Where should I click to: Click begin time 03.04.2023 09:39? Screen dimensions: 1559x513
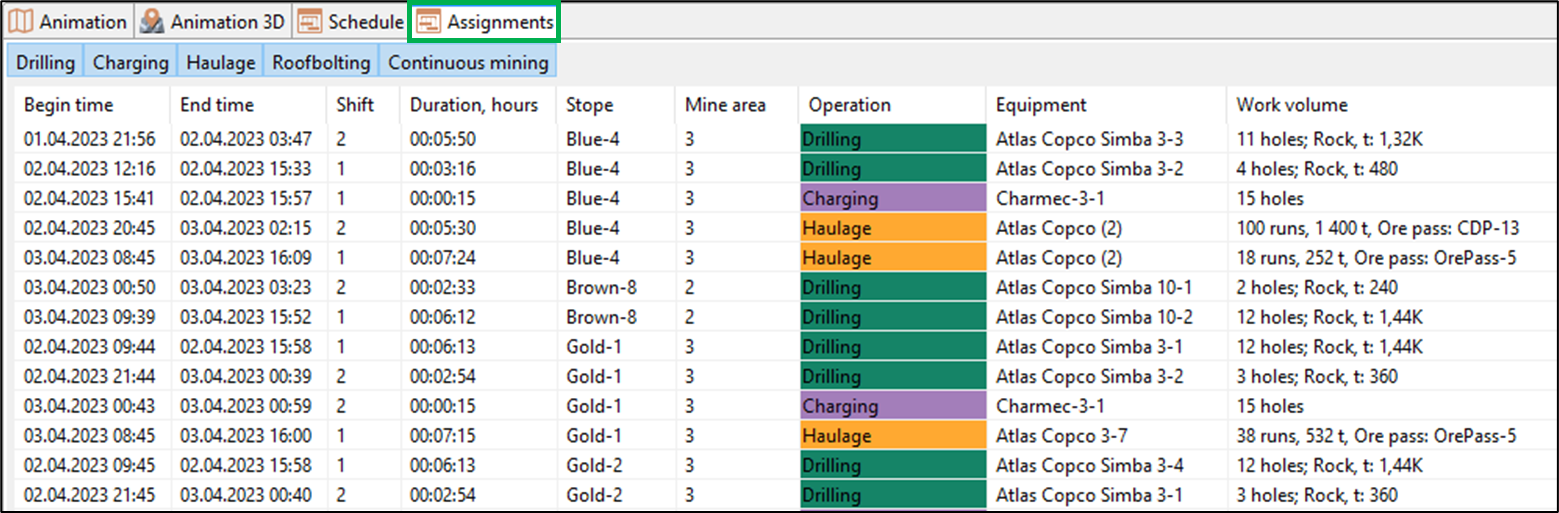tap(90, 317)
